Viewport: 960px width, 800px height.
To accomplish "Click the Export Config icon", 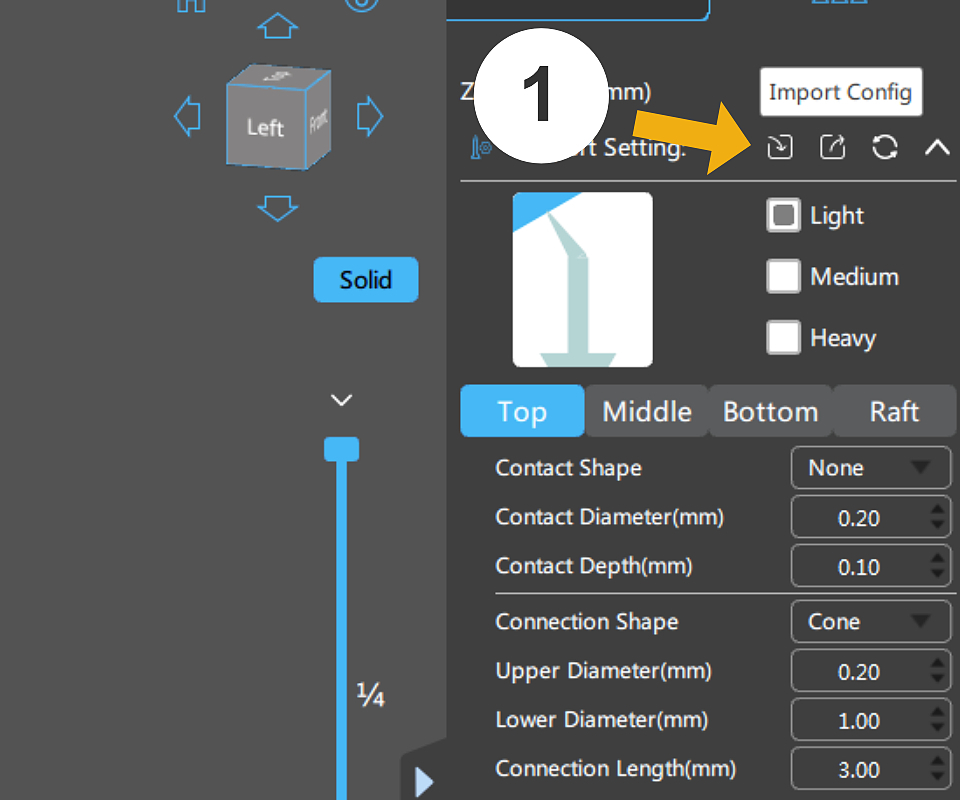I will [832, 148].
